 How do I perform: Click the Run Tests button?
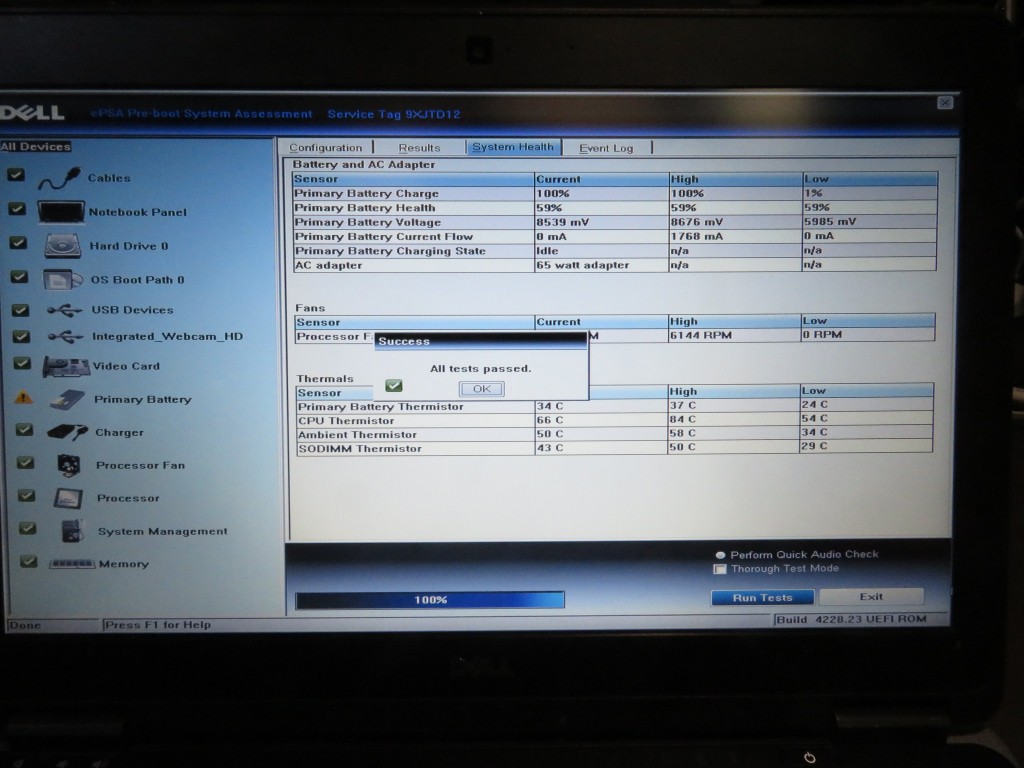click(762, 598)
